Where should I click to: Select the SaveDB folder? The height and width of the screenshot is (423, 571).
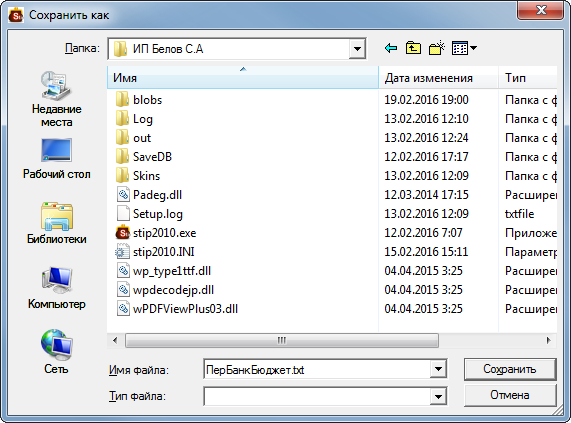(152, 157)
